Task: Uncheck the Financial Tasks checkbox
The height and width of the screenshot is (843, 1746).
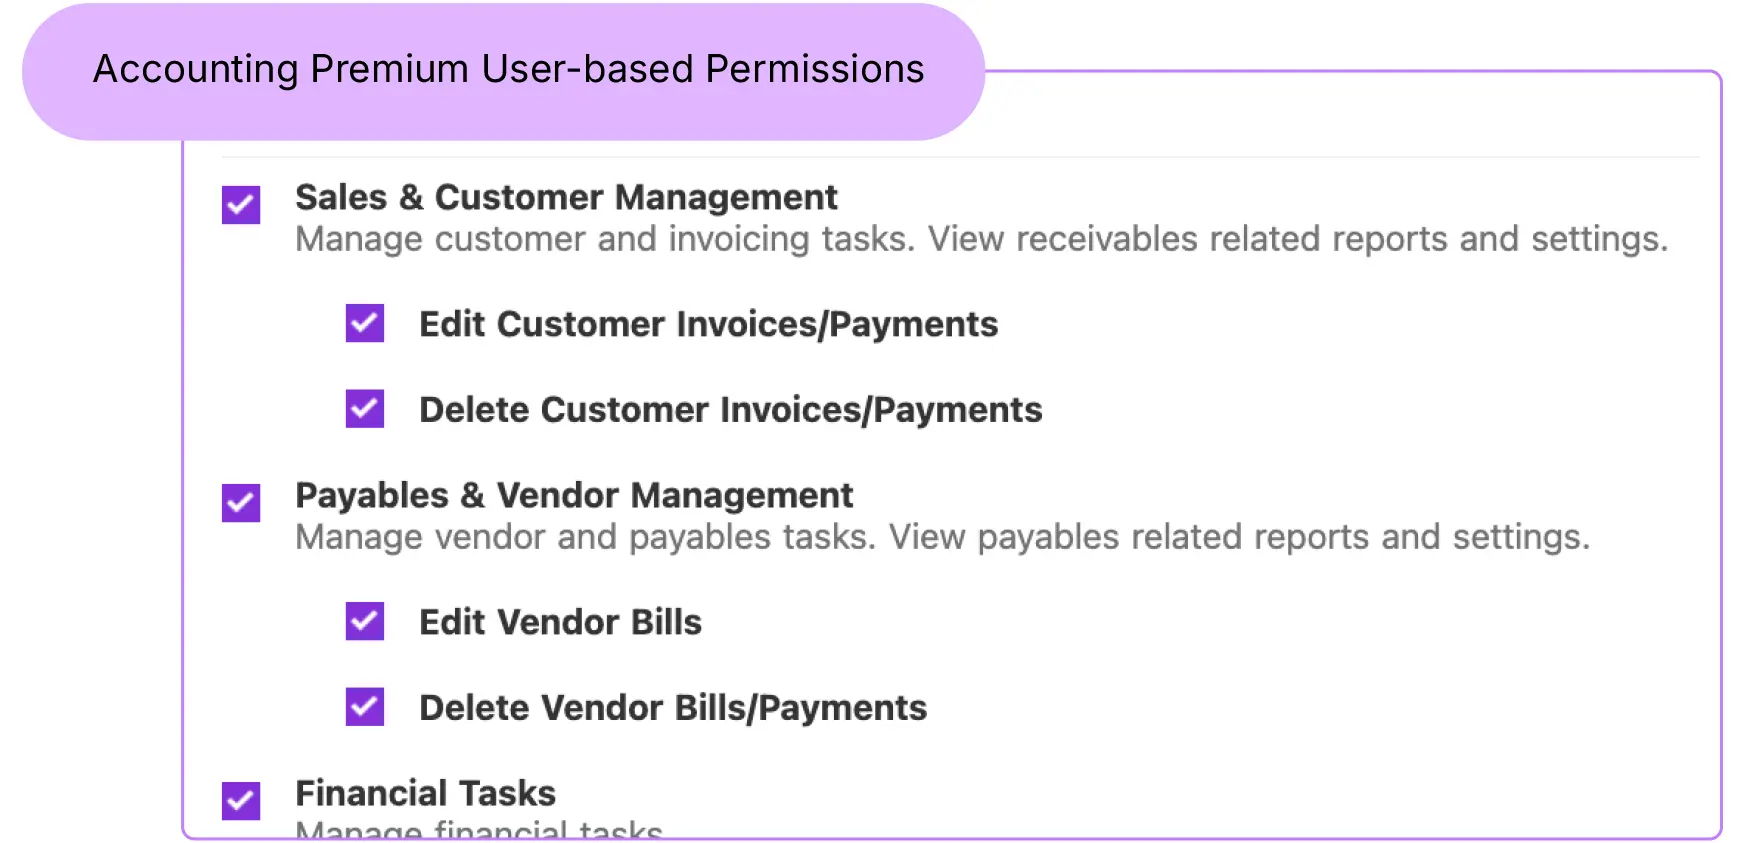Action: 241,800
